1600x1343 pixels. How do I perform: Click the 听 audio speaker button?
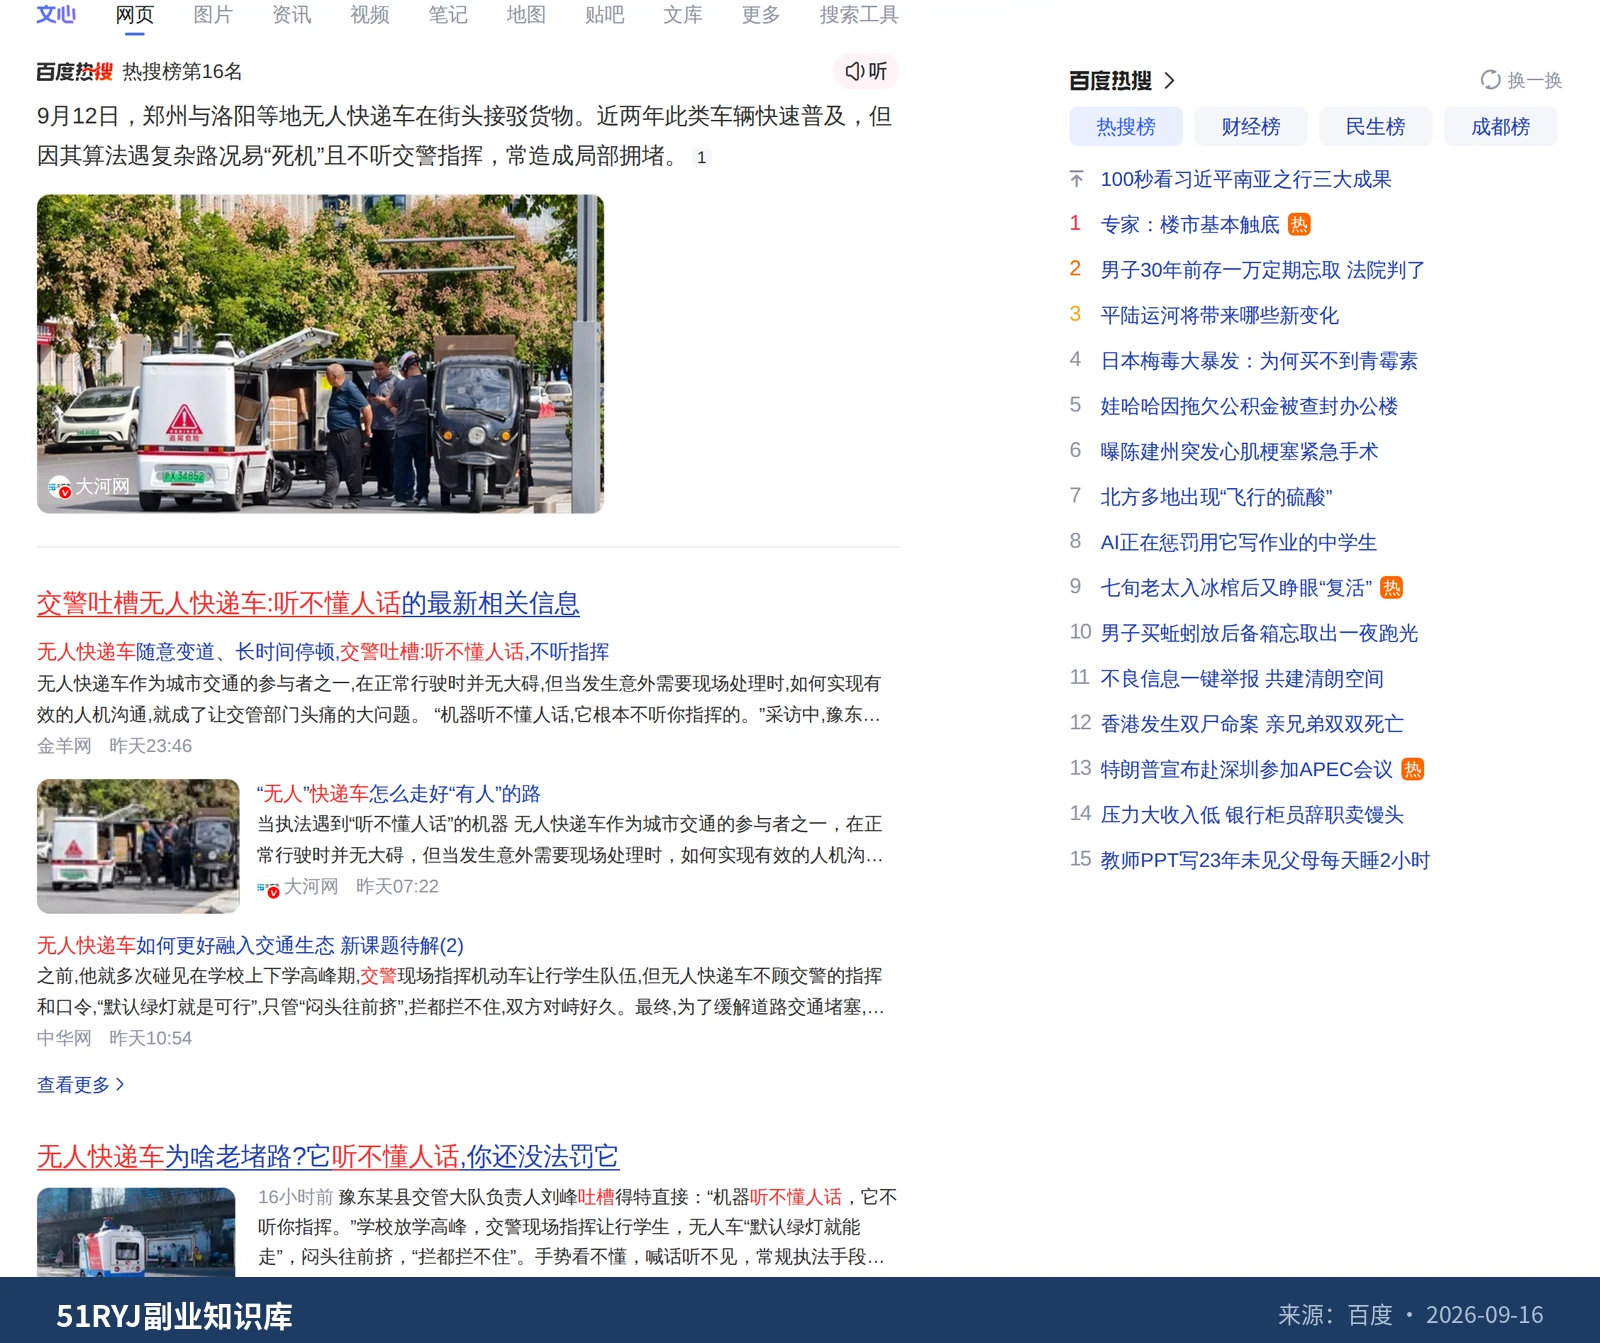[866, 71]
